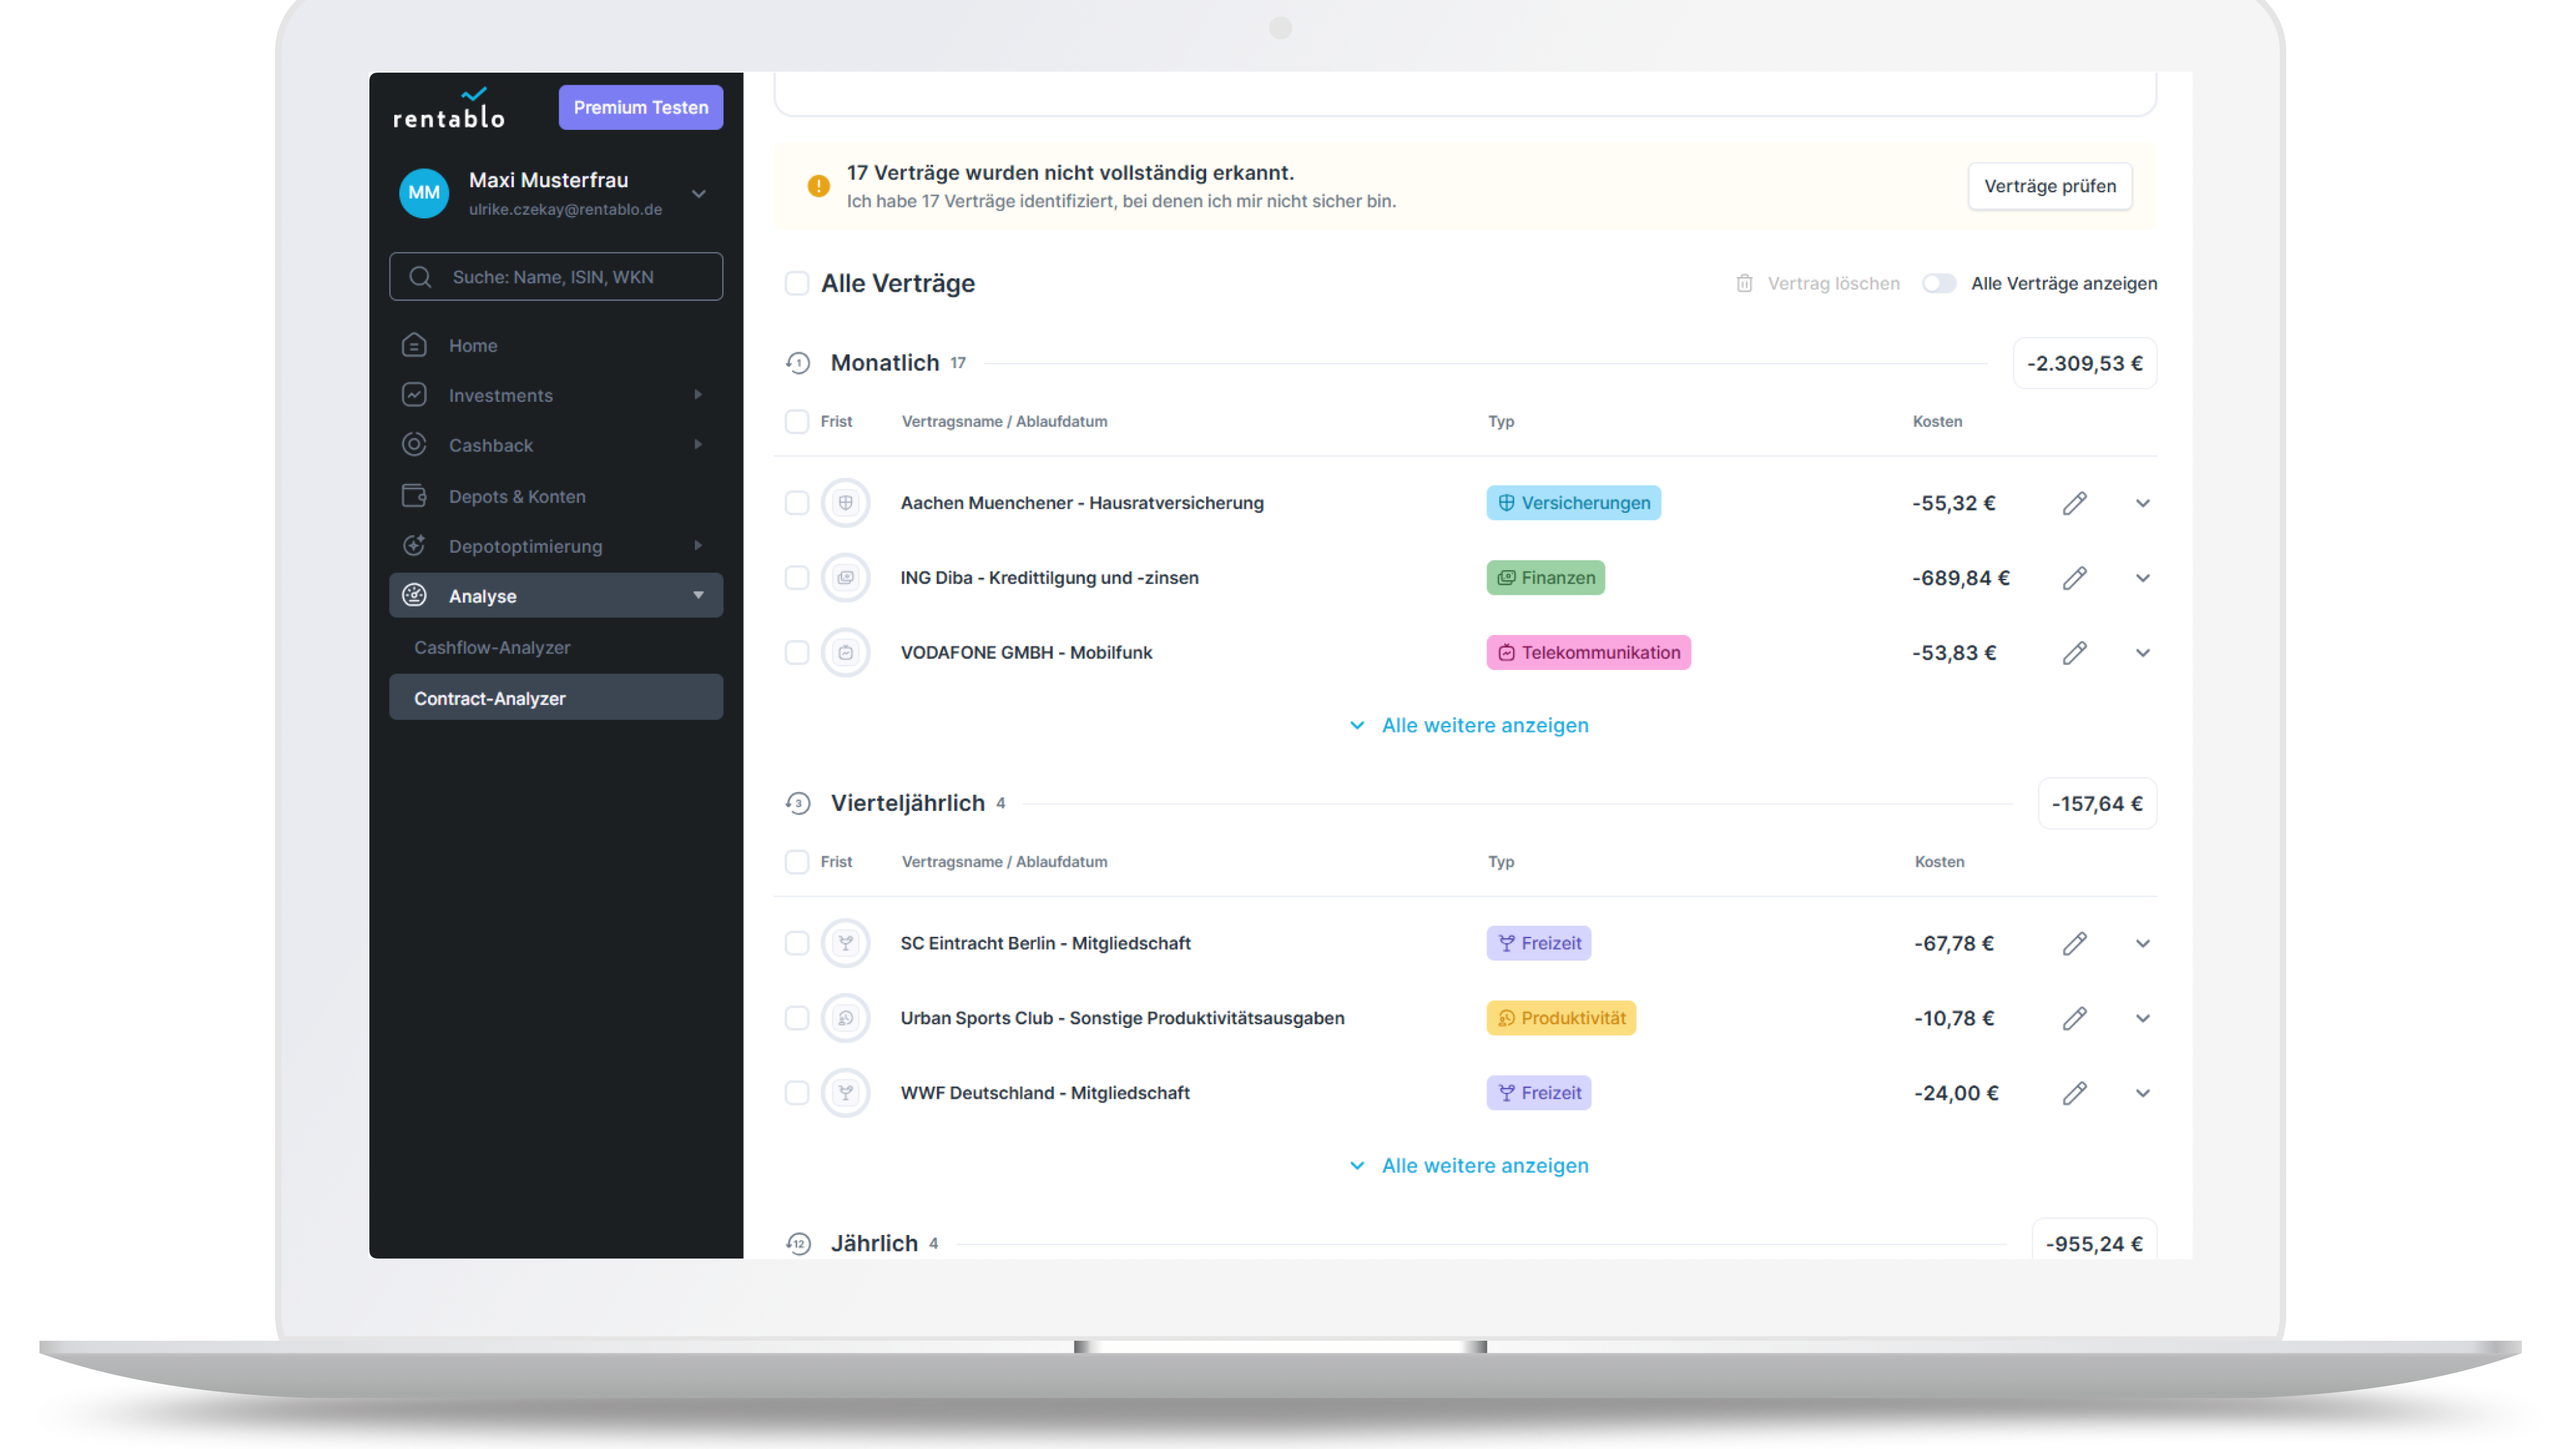Expand Urban Sports Club row details chevron
The height and width of the screenshot is (1449, 2576).
pyautogui.click(x=2143, y=1019)
